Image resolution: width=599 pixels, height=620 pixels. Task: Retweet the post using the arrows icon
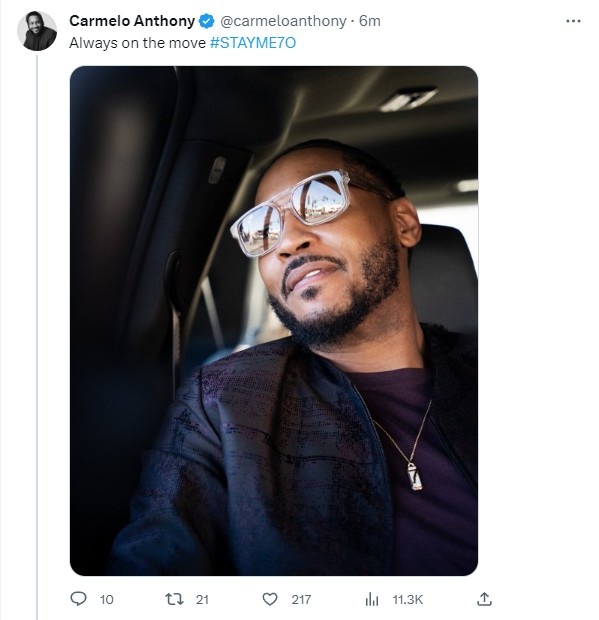coord(174,599)
